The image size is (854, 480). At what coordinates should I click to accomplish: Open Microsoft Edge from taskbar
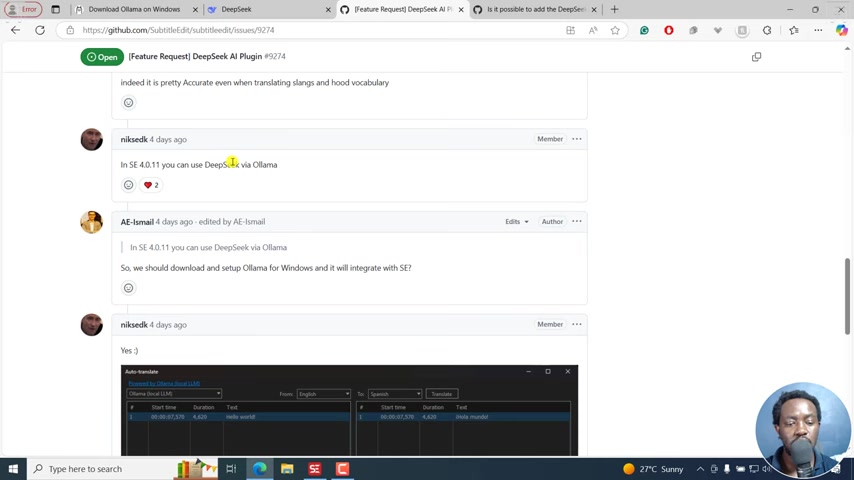(x=260, y=469)
